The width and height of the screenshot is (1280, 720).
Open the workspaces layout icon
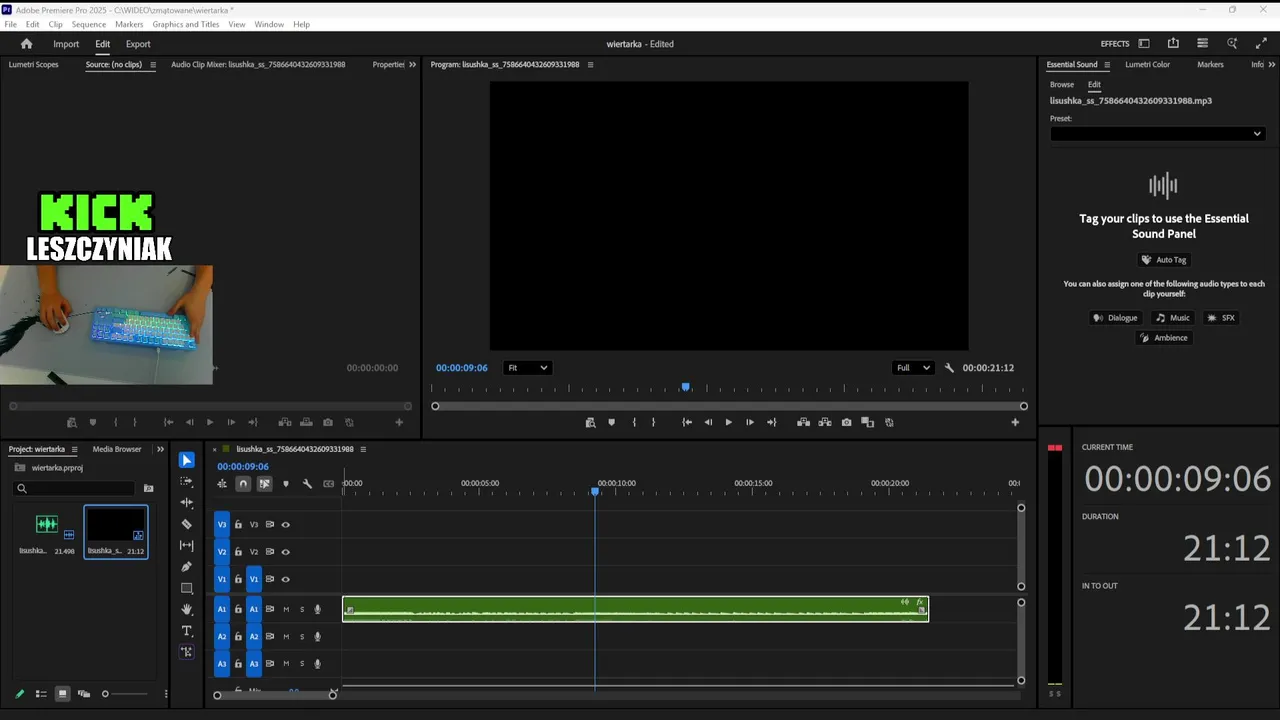point(1144,44)
